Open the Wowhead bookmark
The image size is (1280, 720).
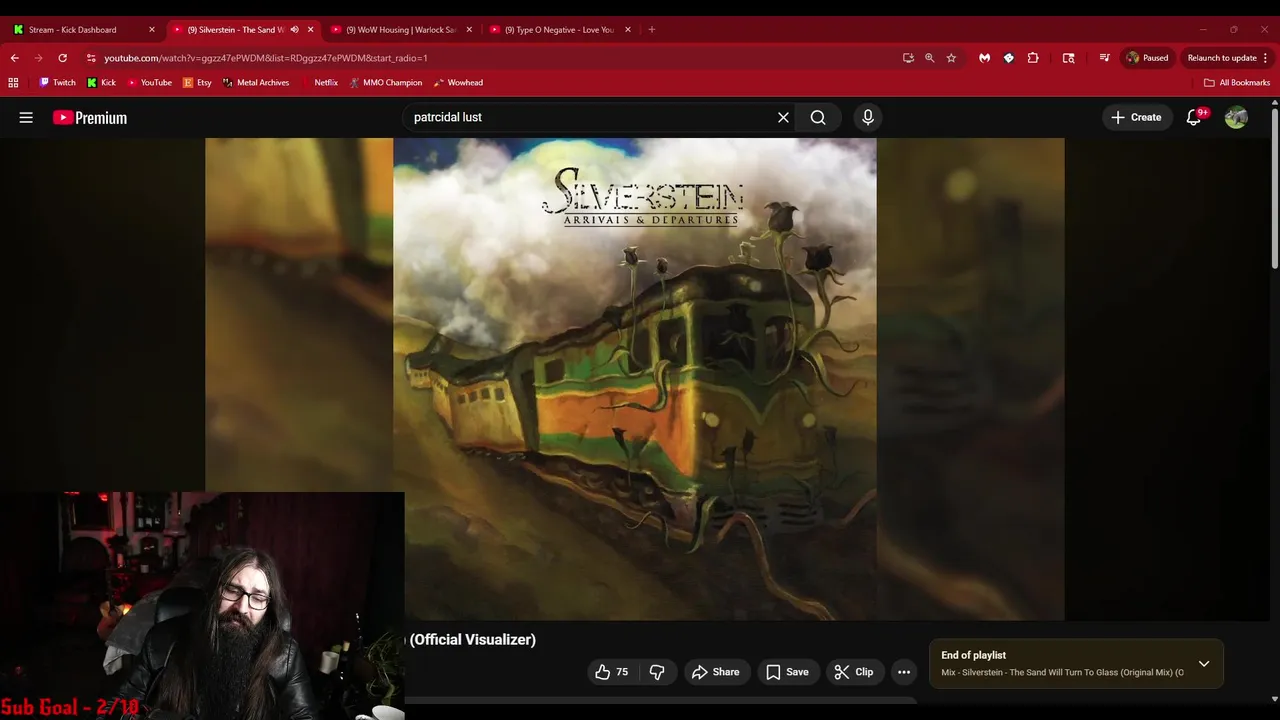[x=458, y=83]
